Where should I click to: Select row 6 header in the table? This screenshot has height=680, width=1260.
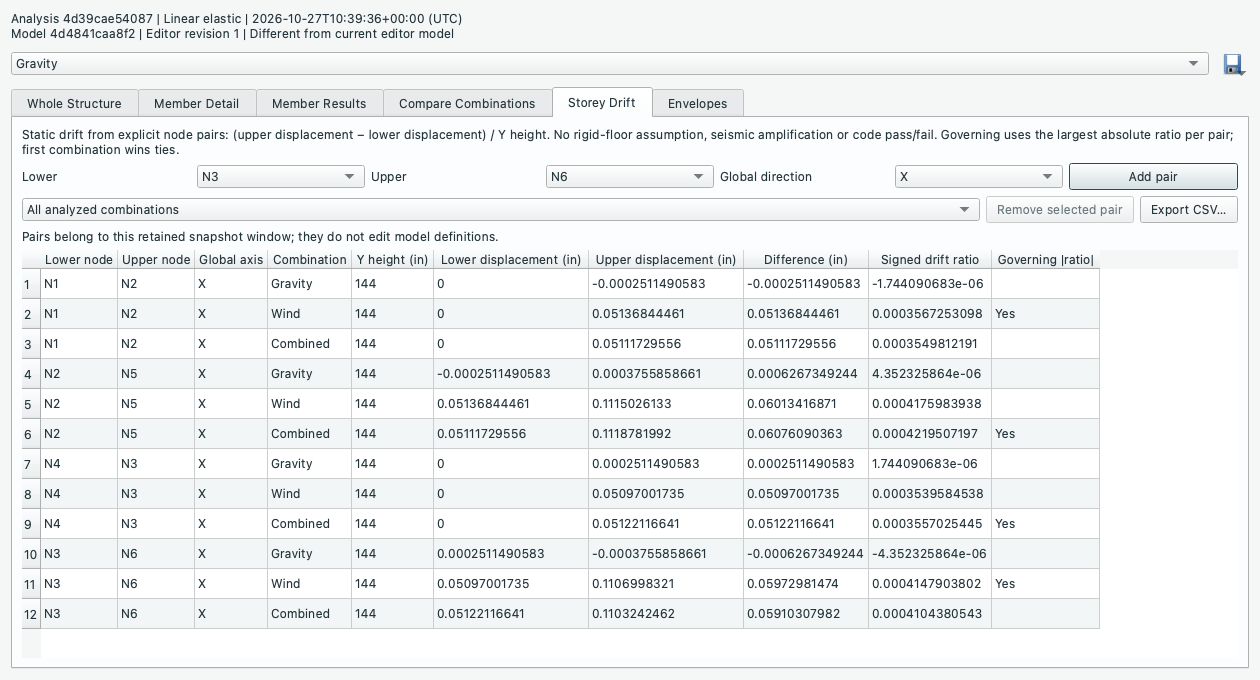pyautogui.click(x=31, y=434)
